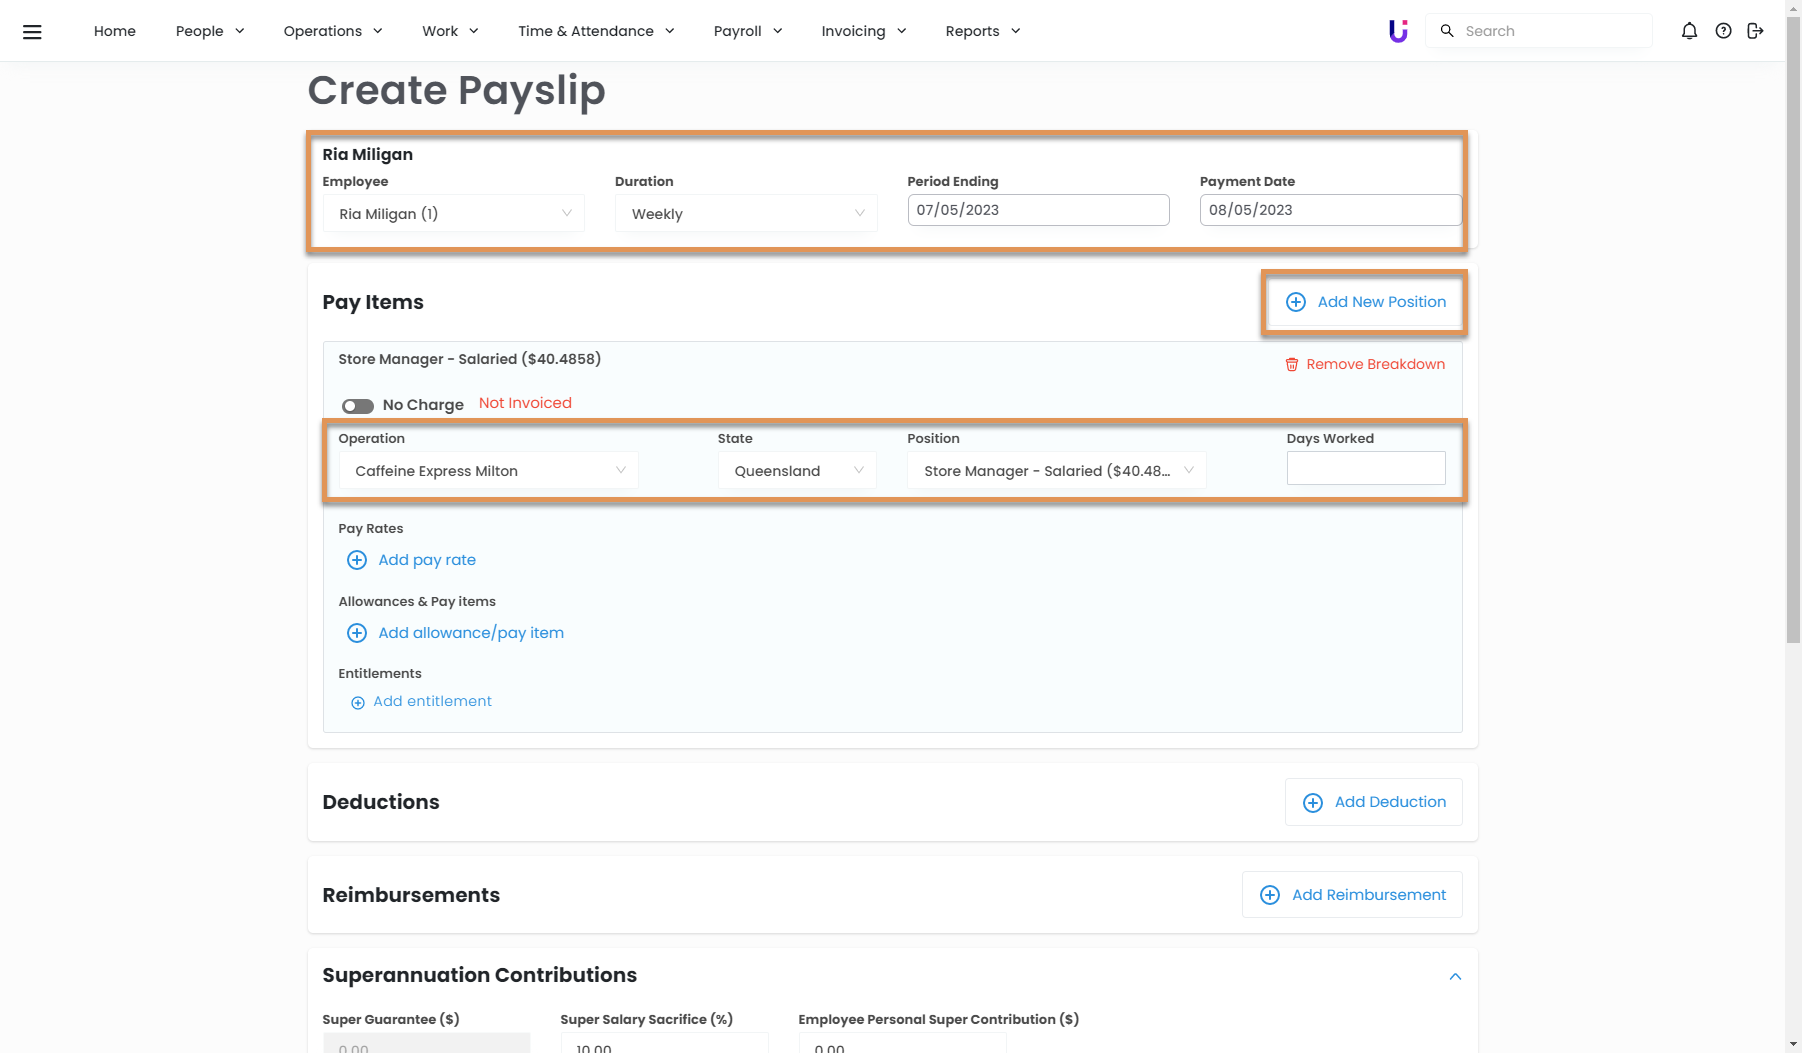Click the notifications bell icon
The image size is (1802, 1053).
coord(1689,31)
